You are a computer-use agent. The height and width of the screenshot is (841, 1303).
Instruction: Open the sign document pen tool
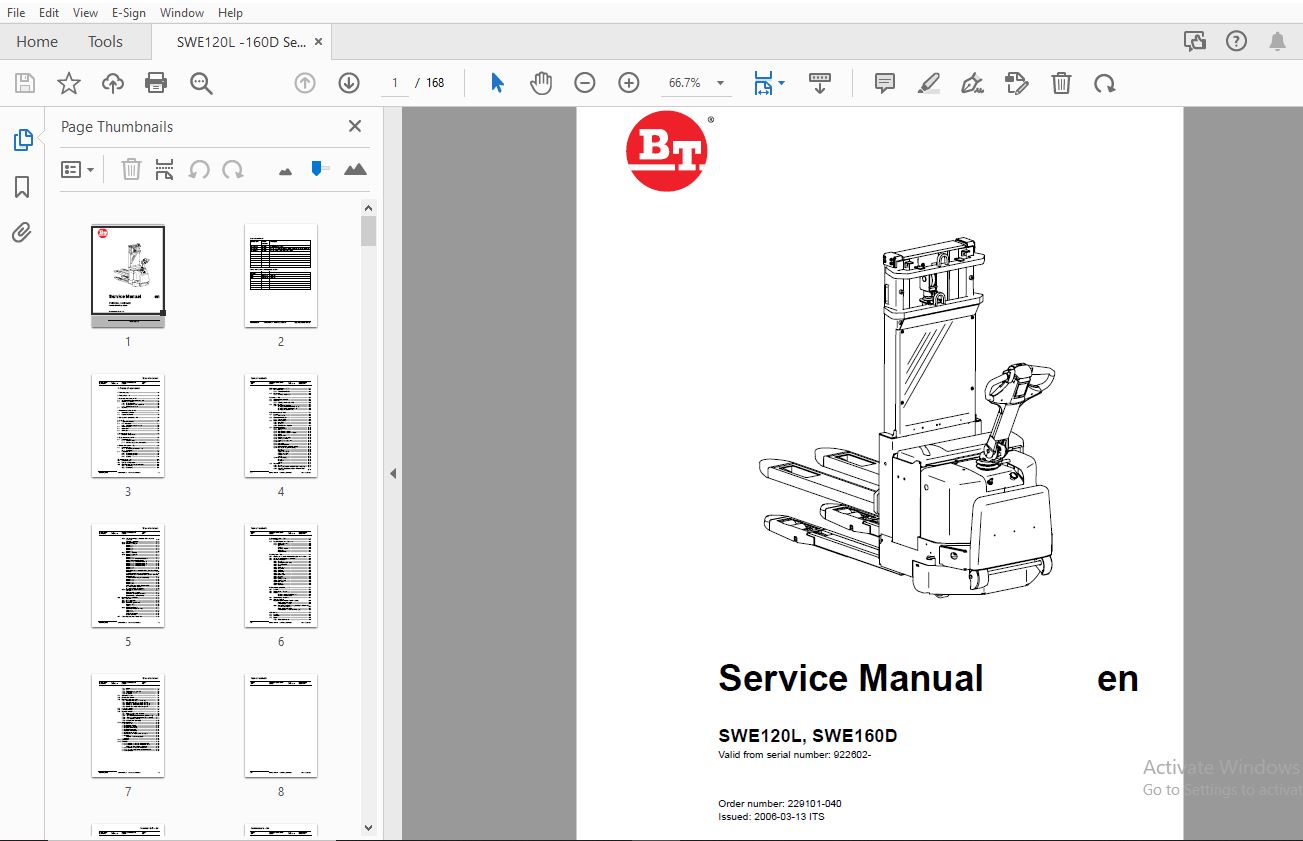coord(972,83)
